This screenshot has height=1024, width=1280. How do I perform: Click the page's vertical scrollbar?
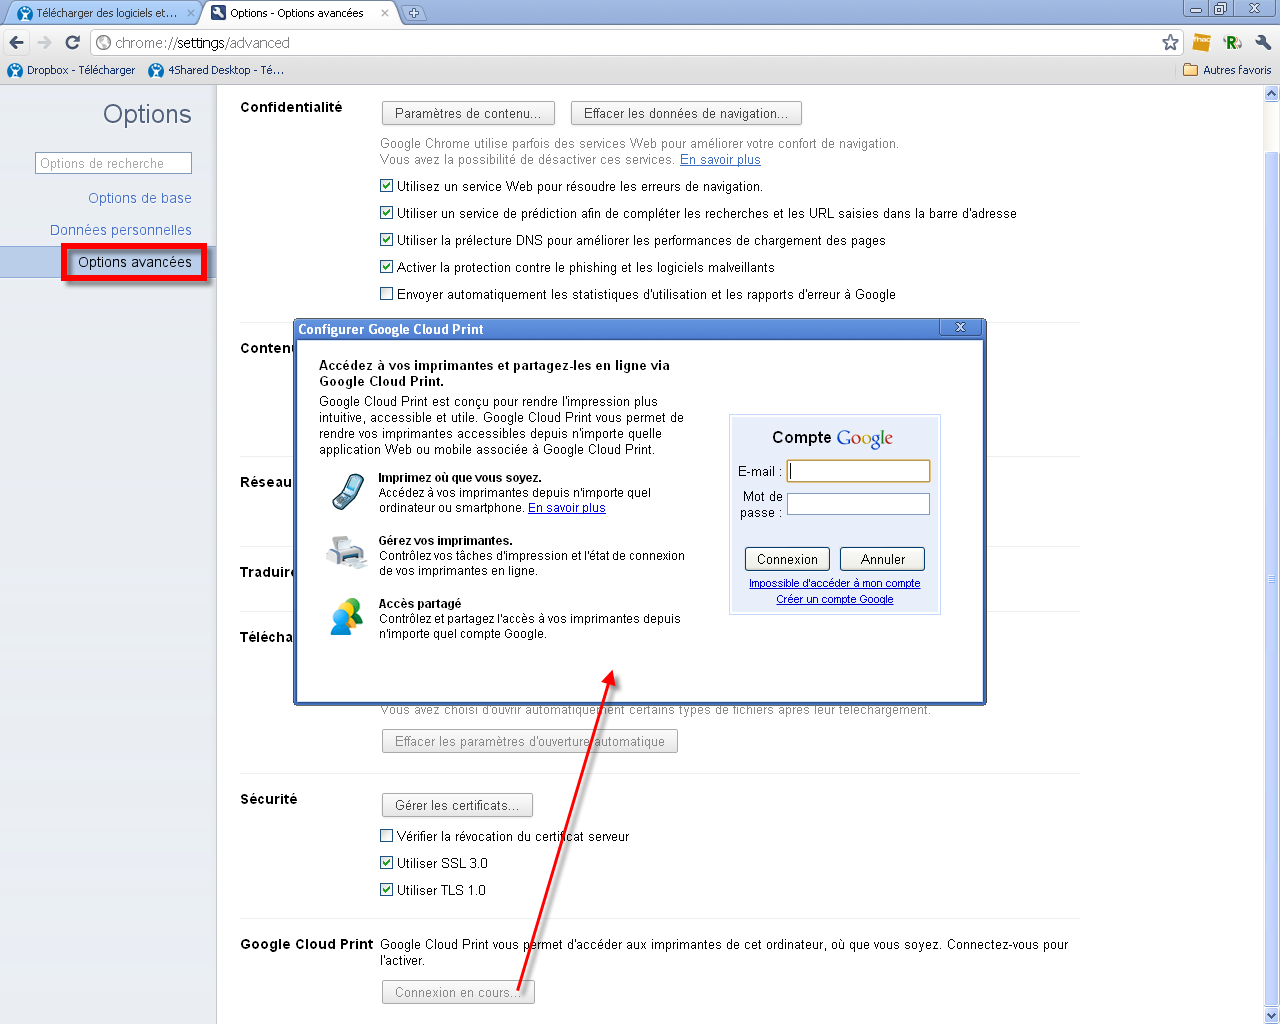(x=1271, y=578)
